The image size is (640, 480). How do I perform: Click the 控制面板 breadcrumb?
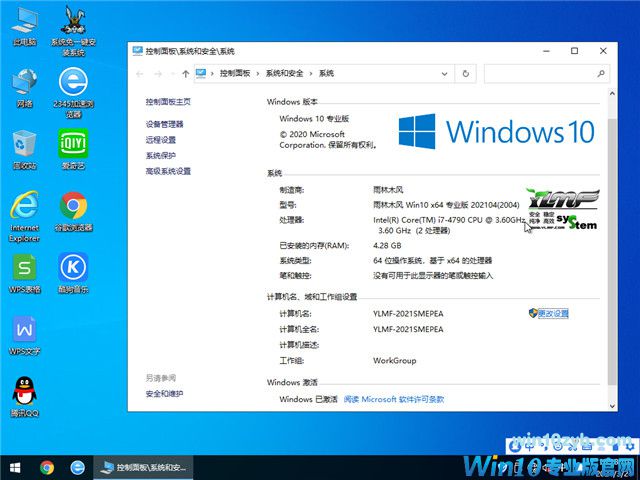tap(235, 73)
